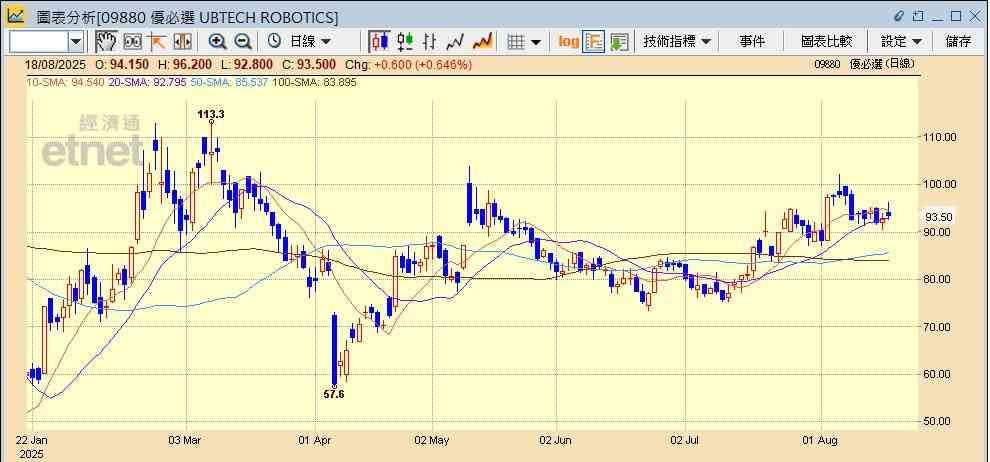The width and height of the screenshot is (990, 462).
Task: Select the orange arrow pointer tool
Action: tap(157, 42)
